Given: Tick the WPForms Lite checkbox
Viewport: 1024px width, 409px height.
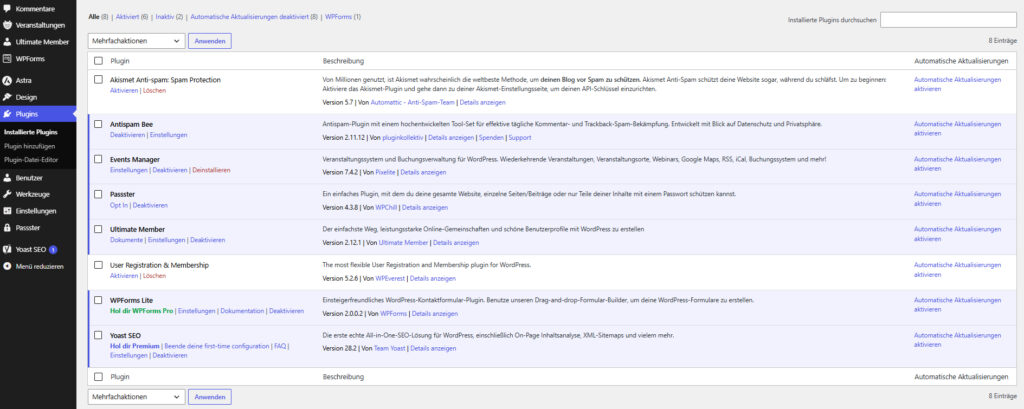Looking at the screenshot, I should pos(99,301).
